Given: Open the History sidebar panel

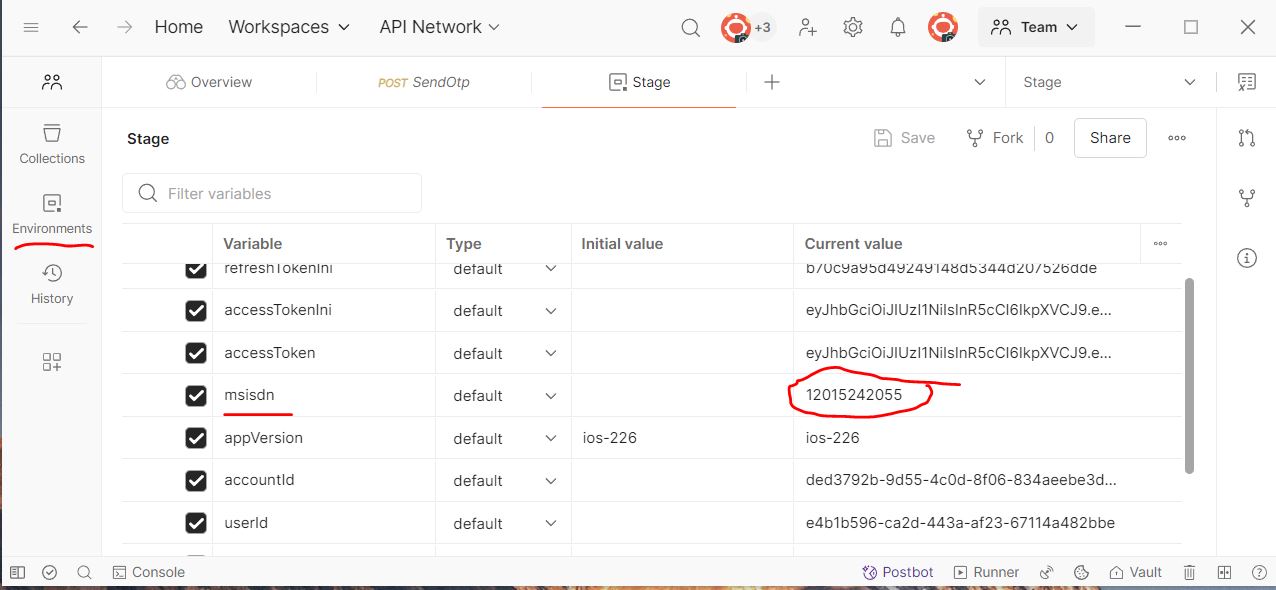Looking at the screenshot, I should [52, 284].
